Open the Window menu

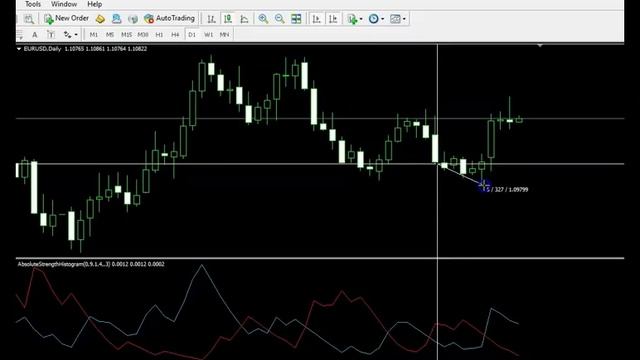tap(64, 4)
